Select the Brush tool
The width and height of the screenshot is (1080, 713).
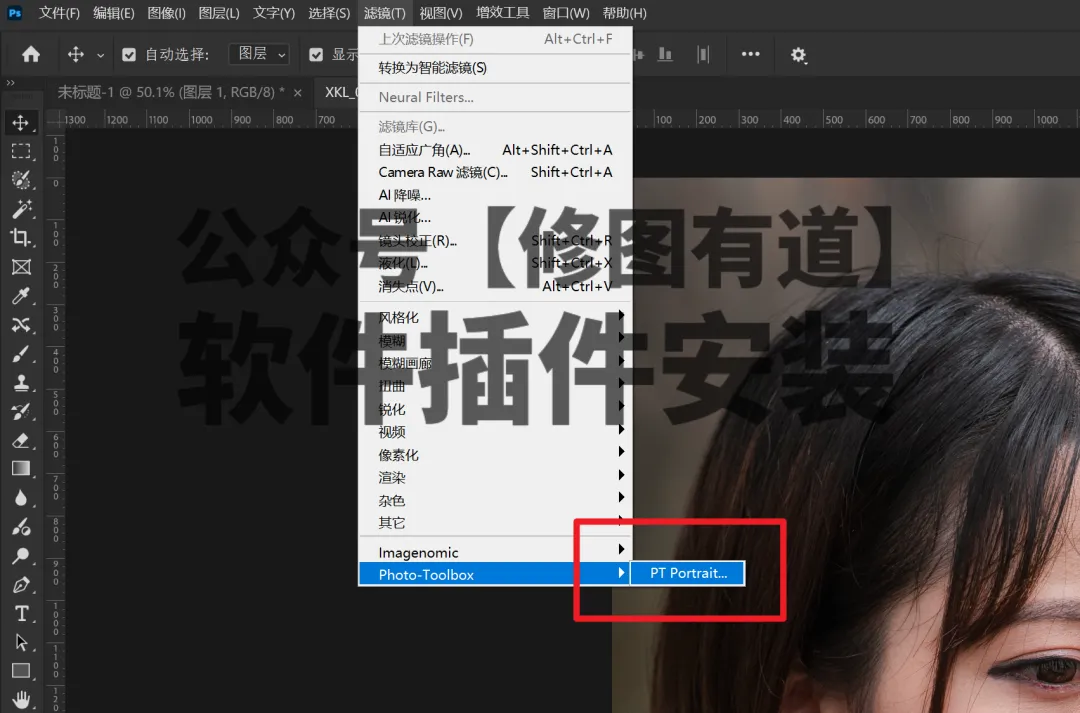click(x=21, y=353)
